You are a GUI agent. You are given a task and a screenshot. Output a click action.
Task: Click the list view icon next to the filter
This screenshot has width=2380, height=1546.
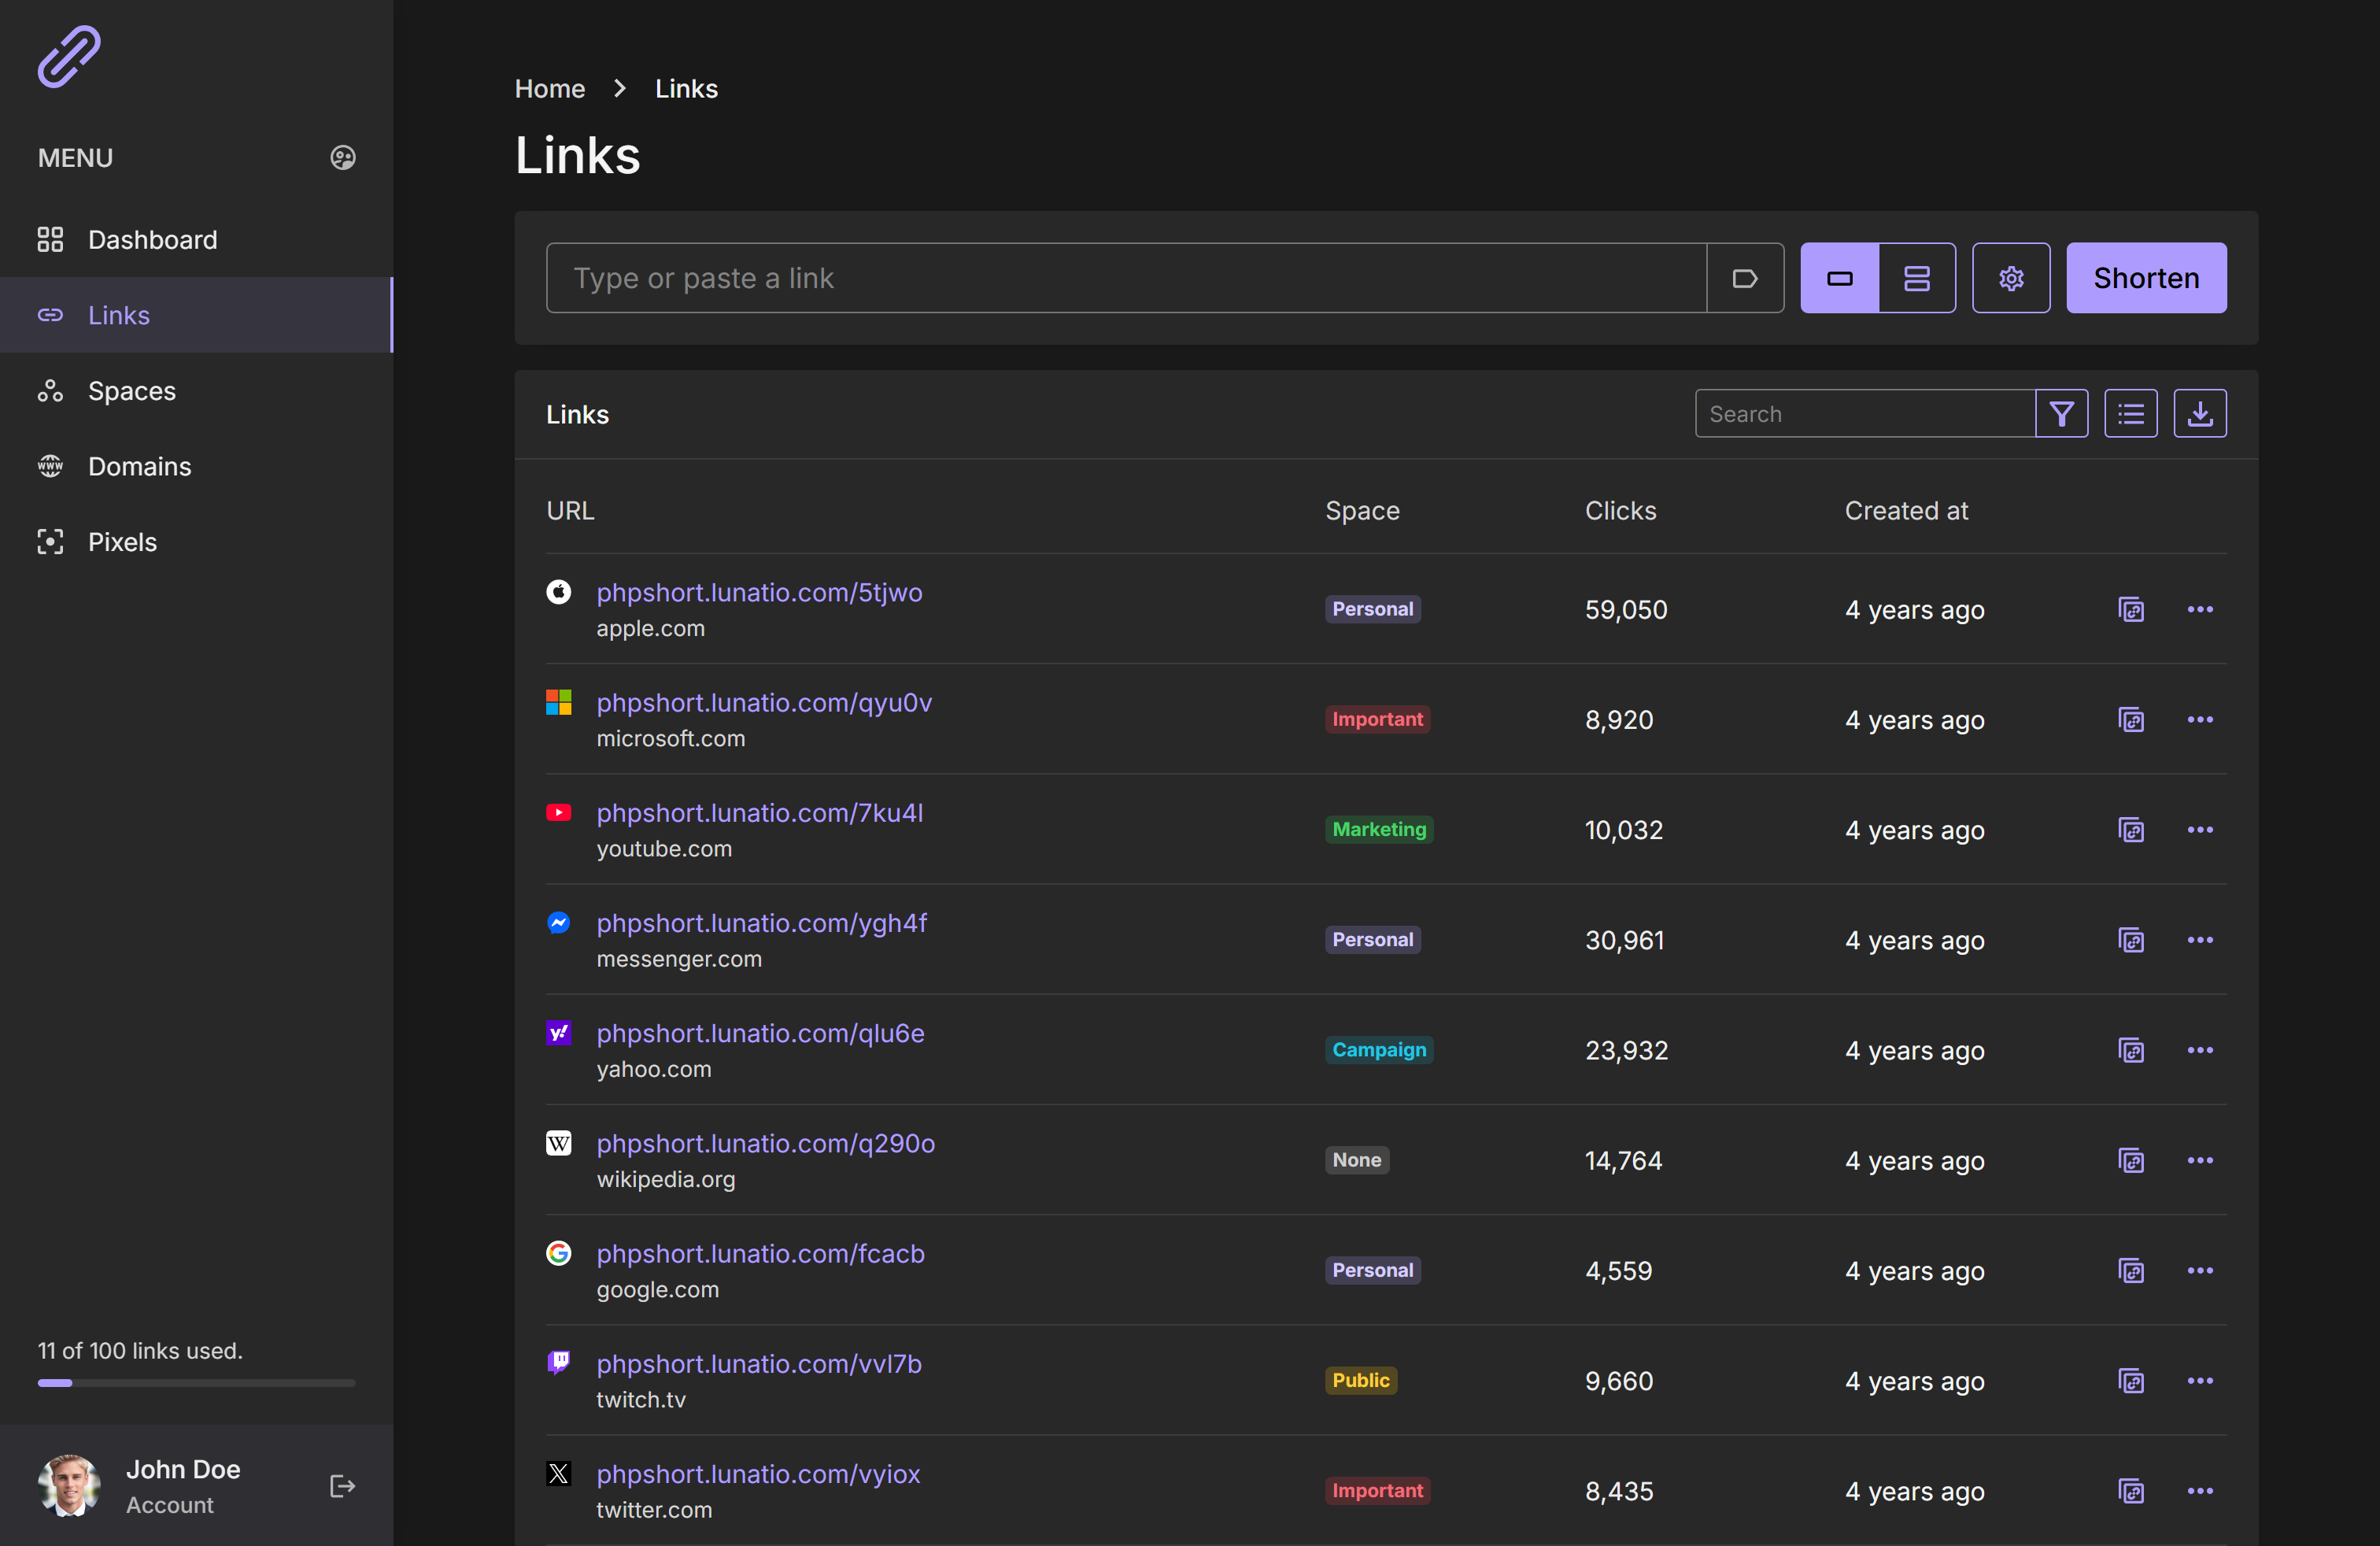tap(2130, 414)
